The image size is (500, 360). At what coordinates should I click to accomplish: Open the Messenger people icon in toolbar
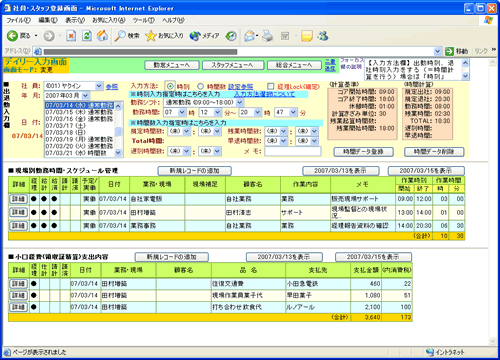click(x=323, y=36)
